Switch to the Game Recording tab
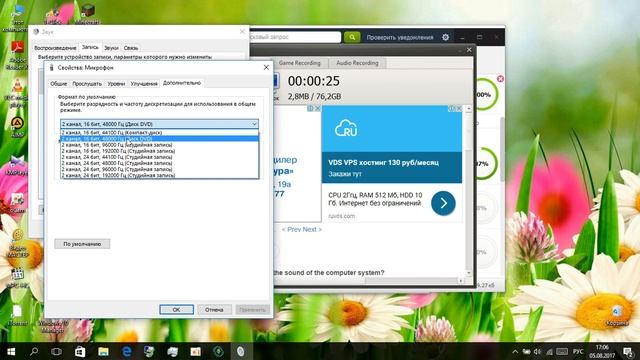This screenshot has width=640, height=360. pyautogui.click(x=300, y=63)
